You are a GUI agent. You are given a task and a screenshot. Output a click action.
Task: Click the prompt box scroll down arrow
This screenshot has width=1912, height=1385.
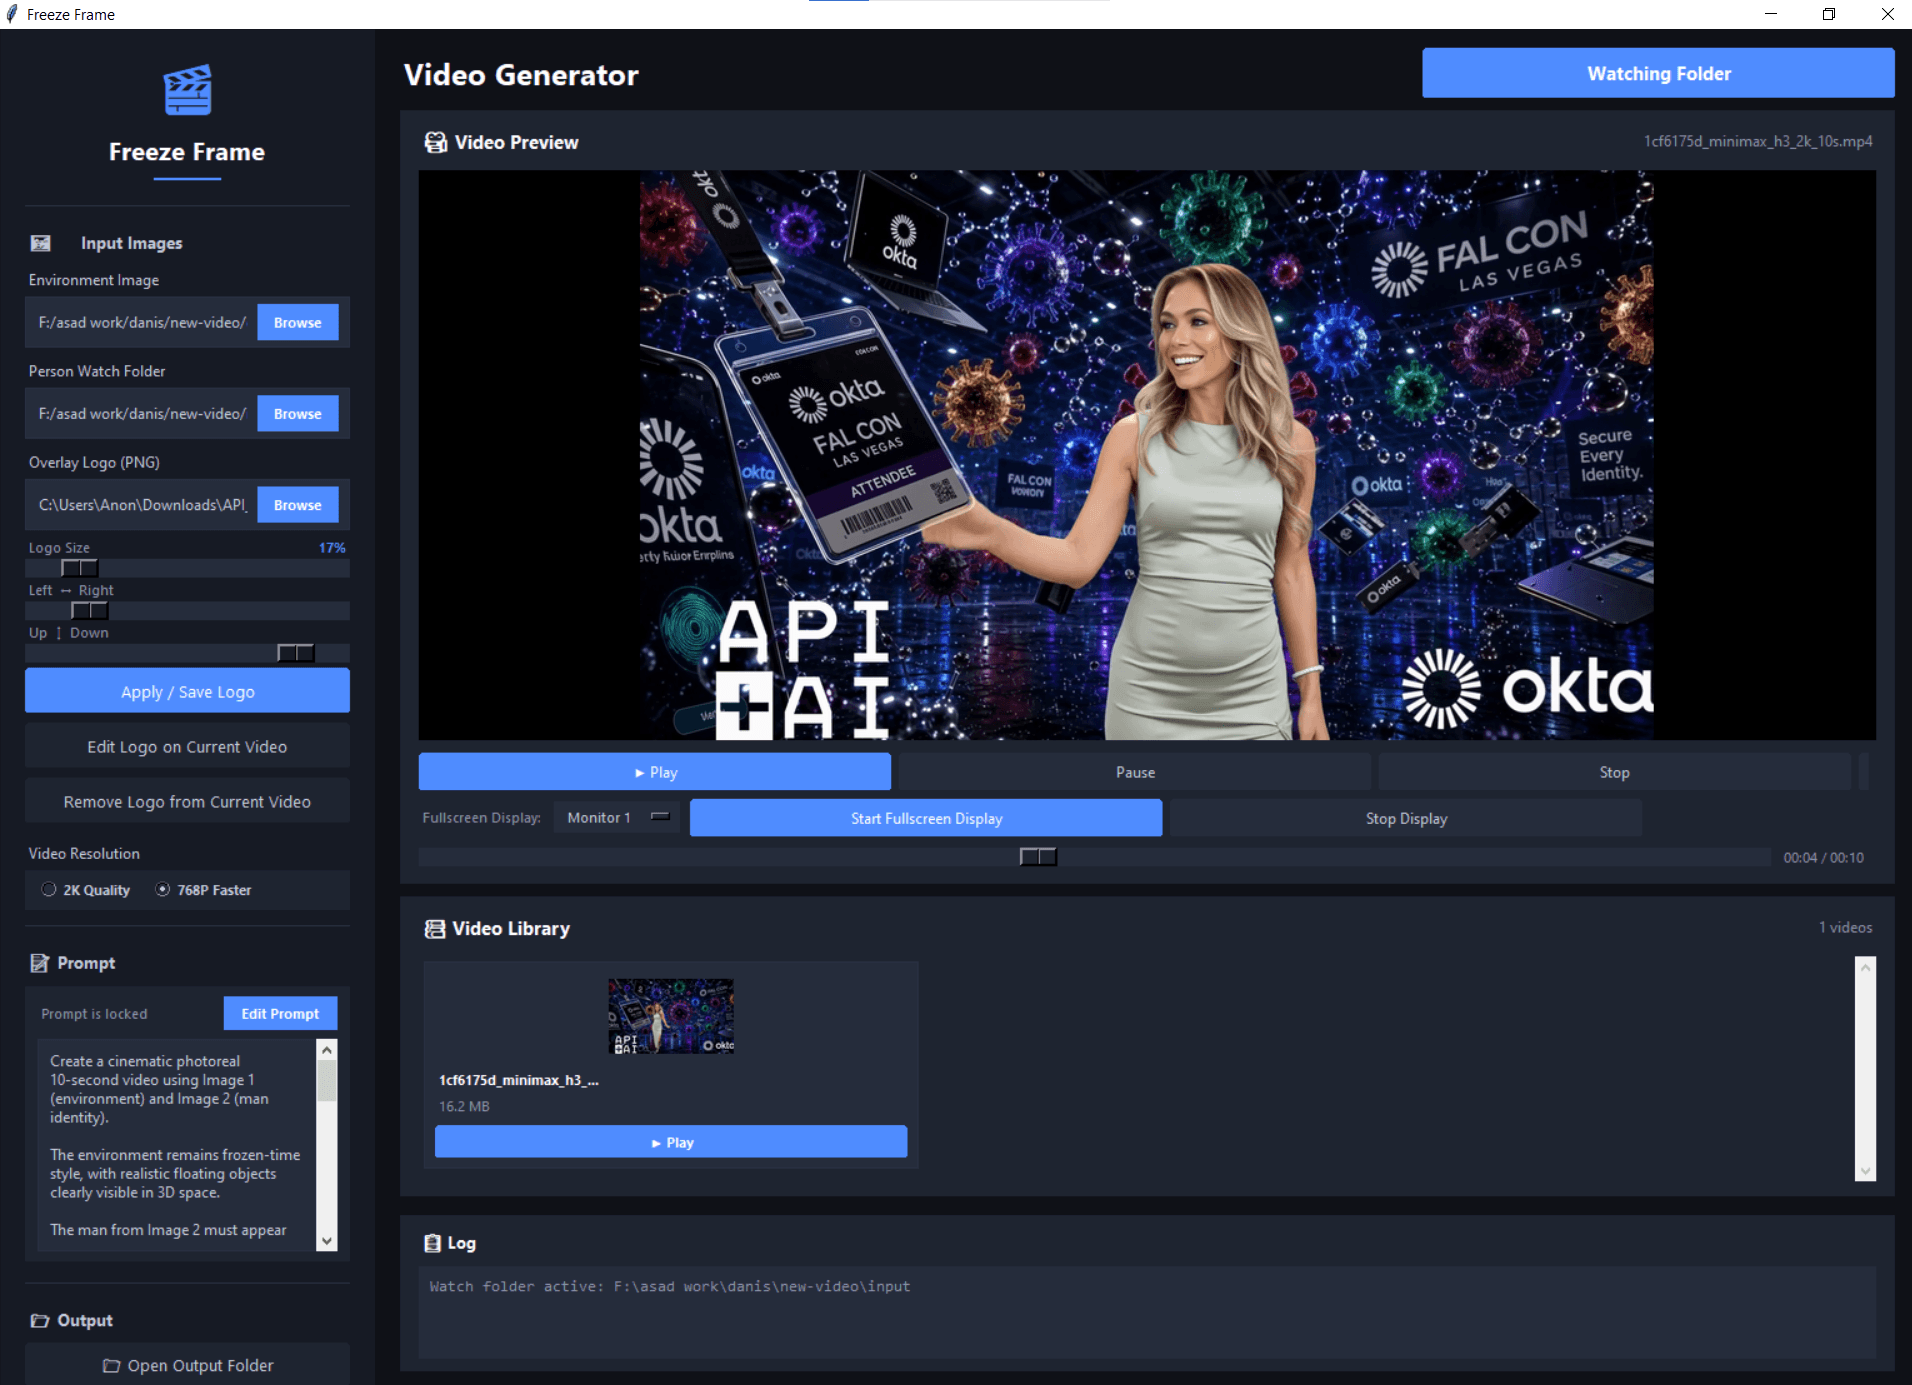click(327, 1241)
